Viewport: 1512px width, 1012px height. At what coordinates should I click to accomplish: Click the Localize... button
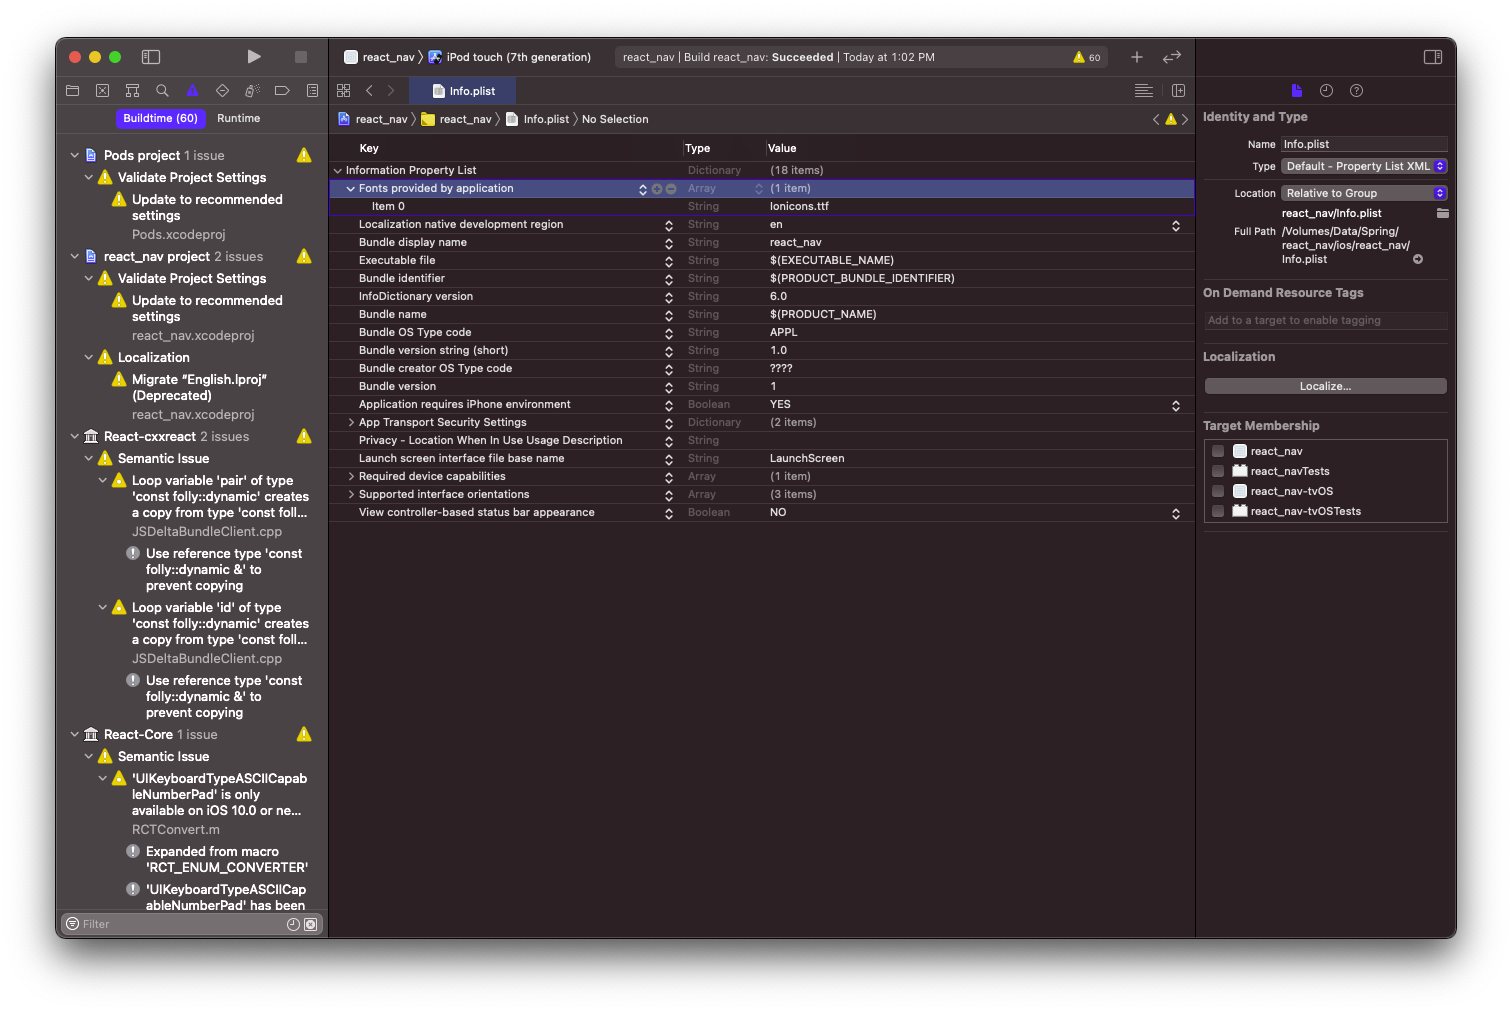1325,386
